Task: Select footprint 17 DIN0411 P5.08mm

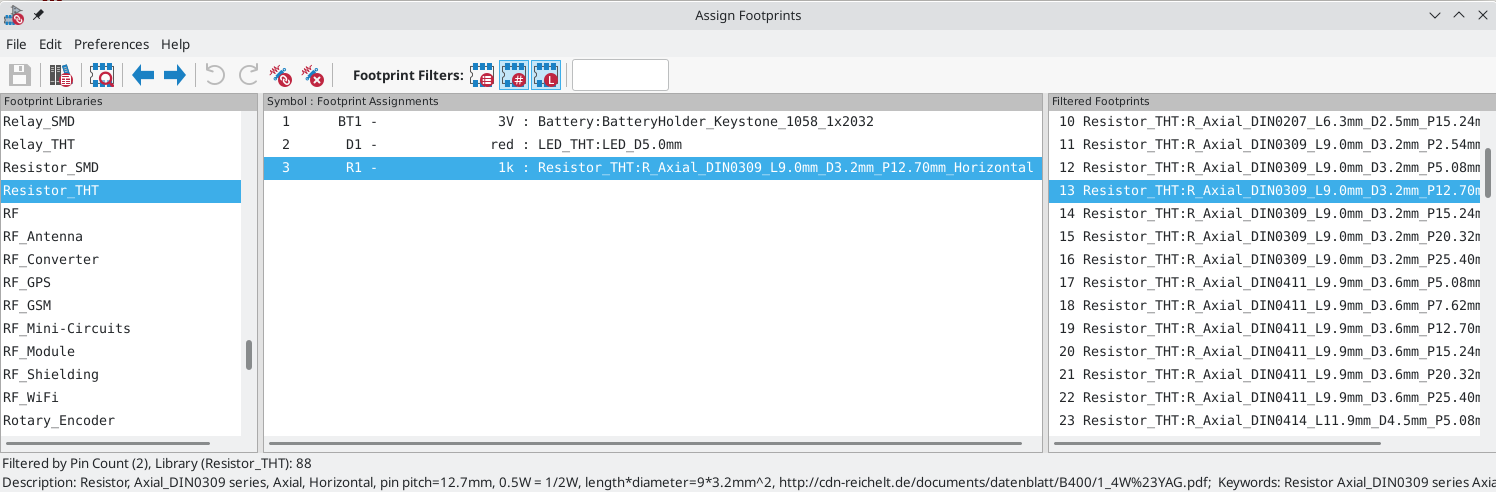Action: tap(1265, 282)
